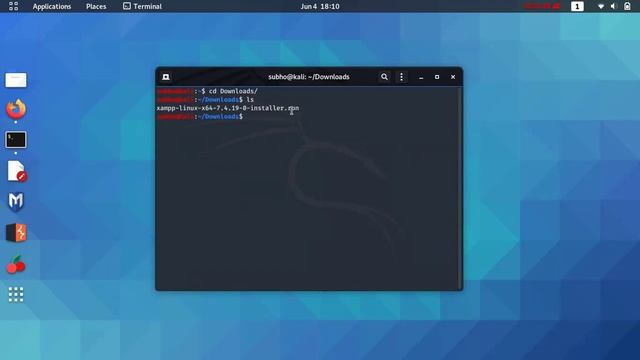
Task: Open a new tab in the terminal
Action: (x=166, y=77)
